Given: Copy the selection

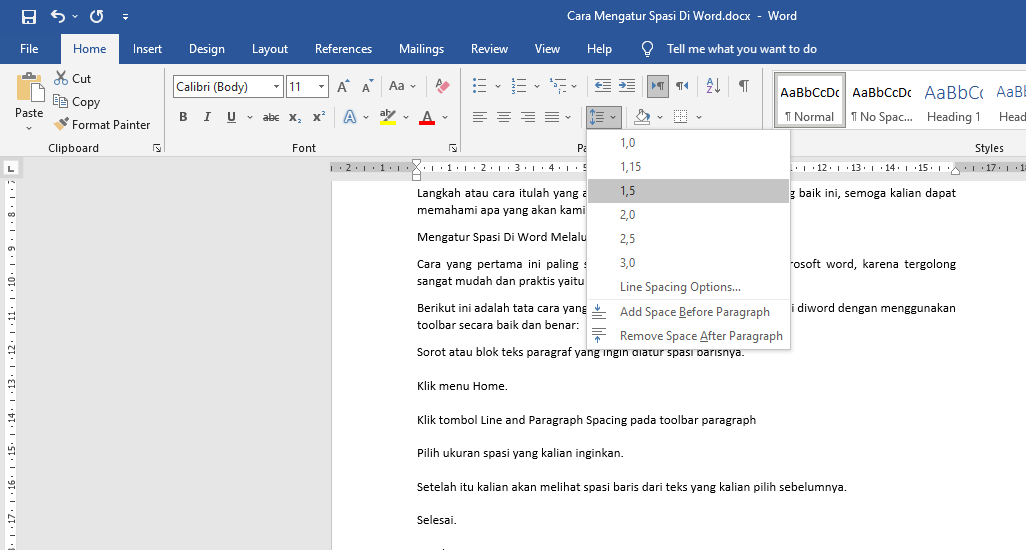Looking at the screenshot, I should [x=77, y=102].
